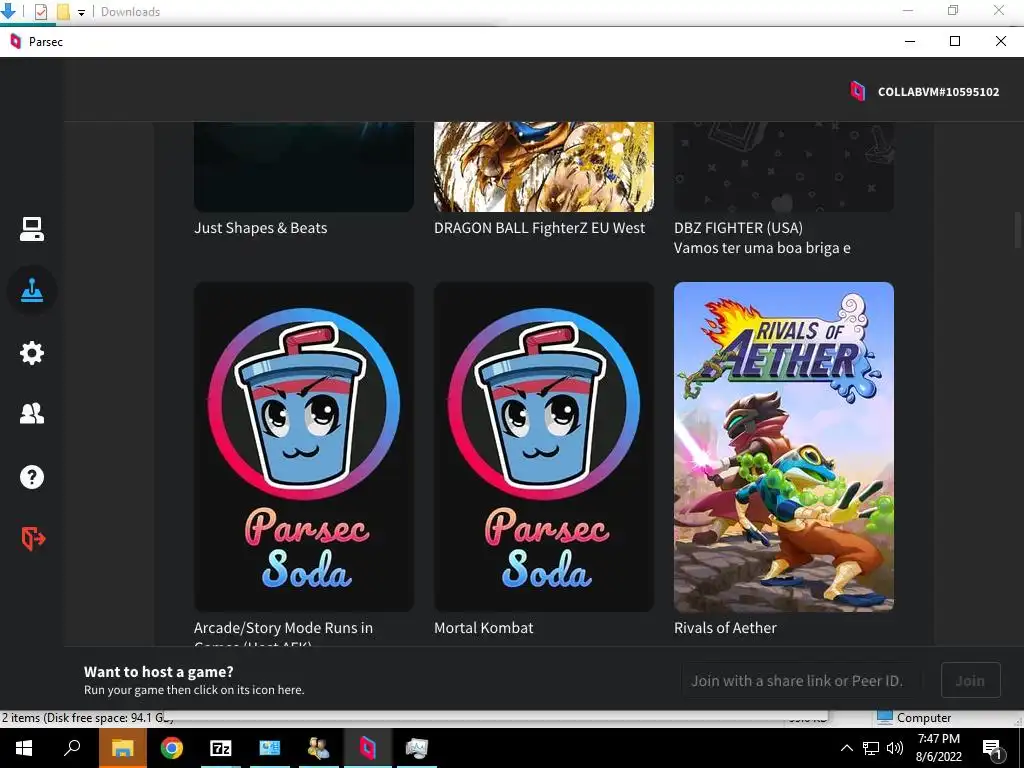
Task: Click quick access dropdown arrow in Downloads window
Action: tap(81, 12)
